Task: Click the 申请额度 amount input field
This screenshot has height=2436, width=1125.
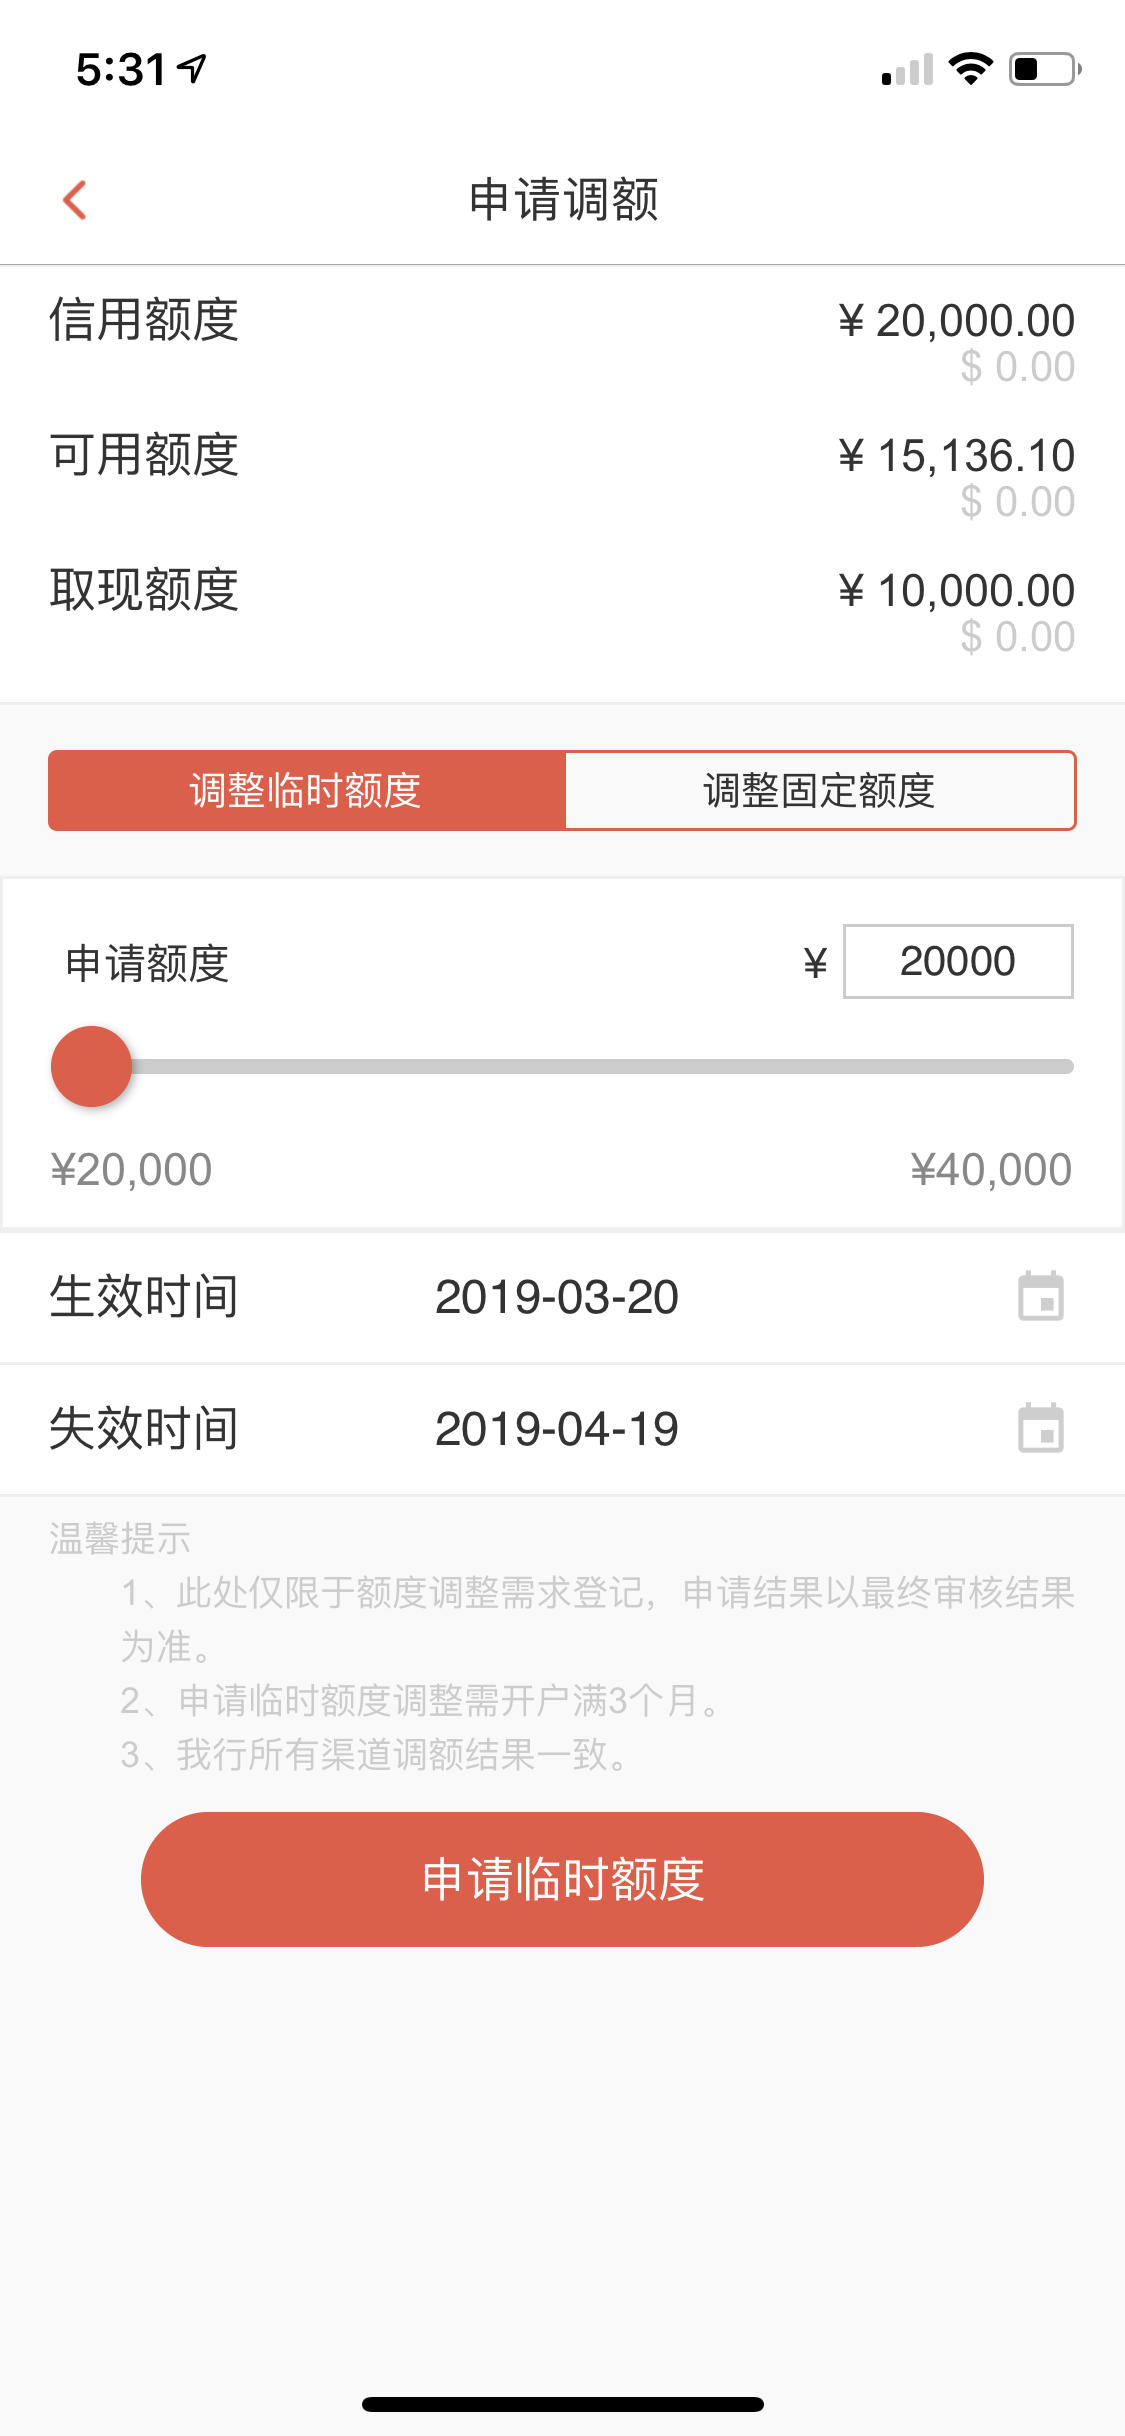Action: tap(958, 961)
